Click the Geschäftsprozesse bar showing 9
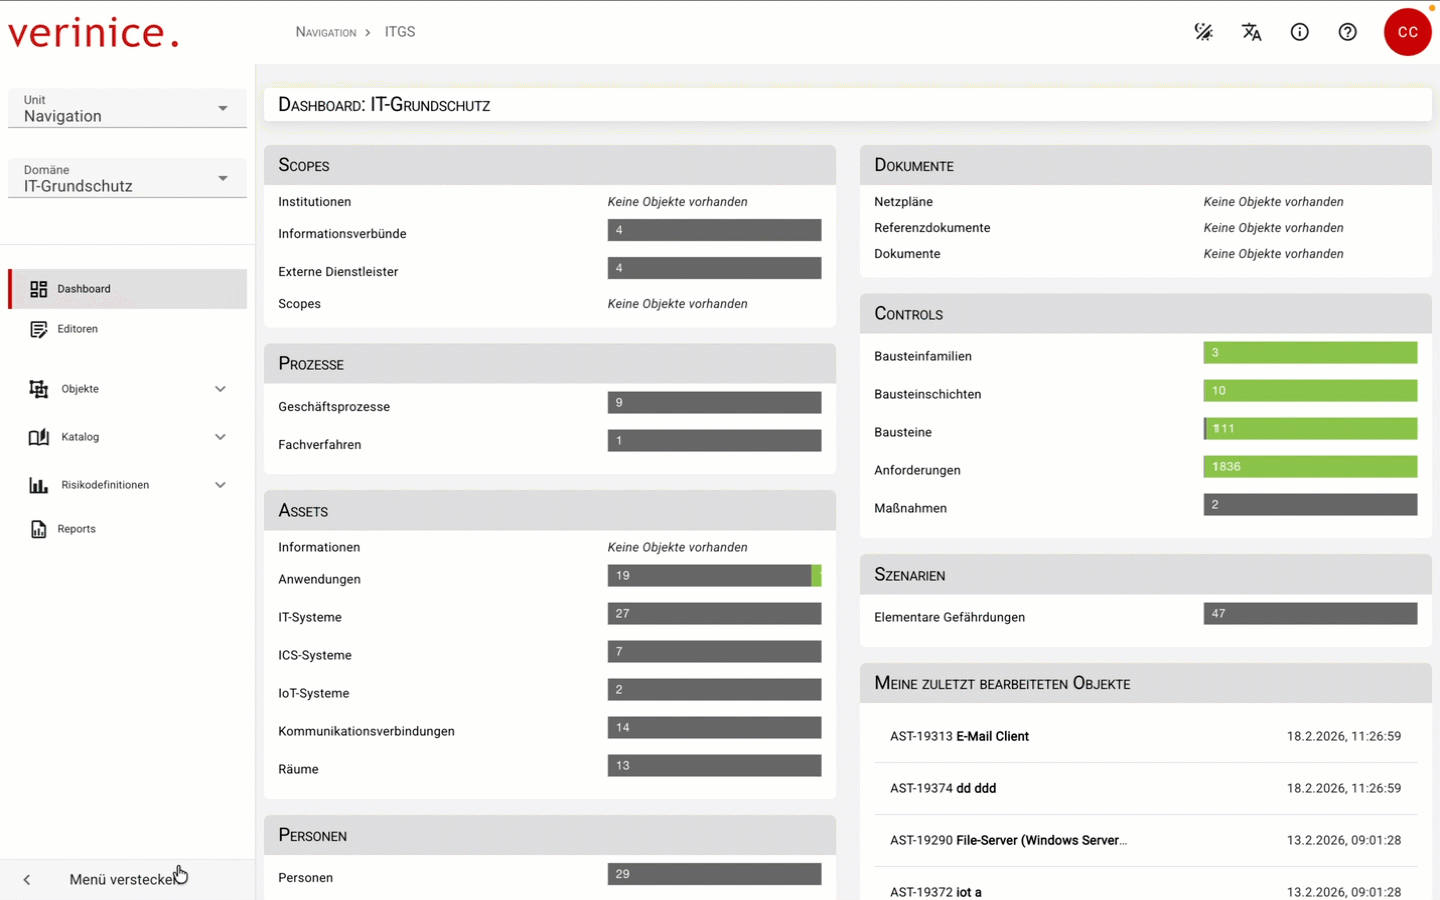 (x=714, y=403)
